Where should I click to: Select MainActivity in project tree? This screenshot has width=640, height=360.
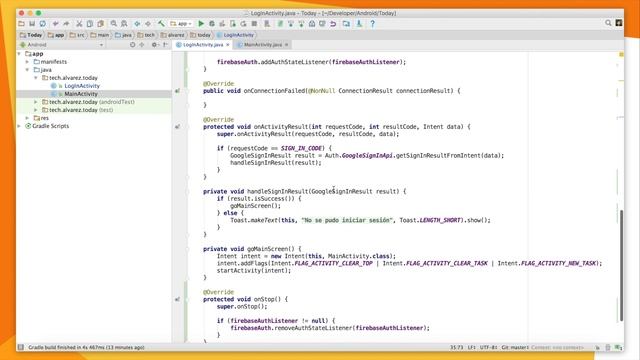[x=81, y=94]
